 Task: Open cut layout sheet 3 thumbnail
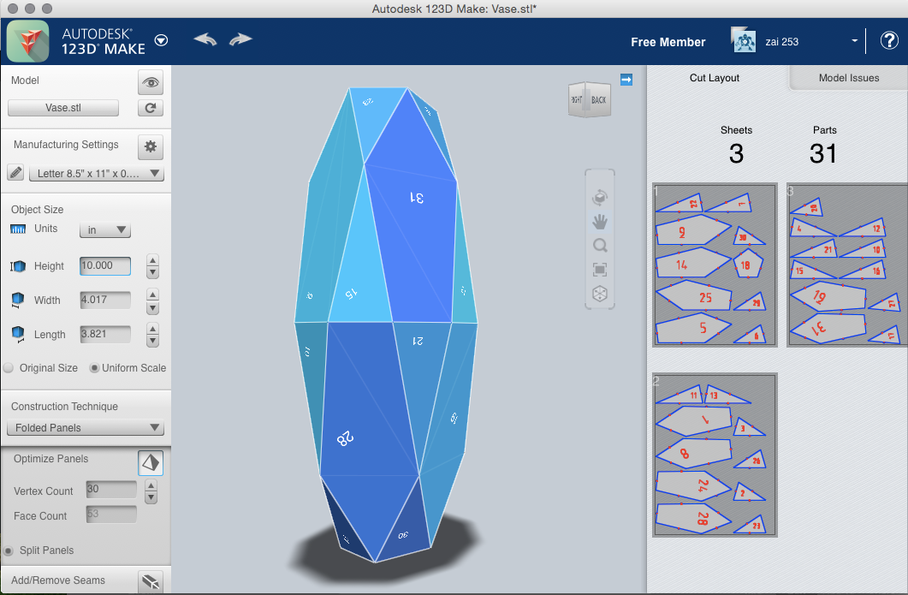pyautogui.click(x=847, y=265)
